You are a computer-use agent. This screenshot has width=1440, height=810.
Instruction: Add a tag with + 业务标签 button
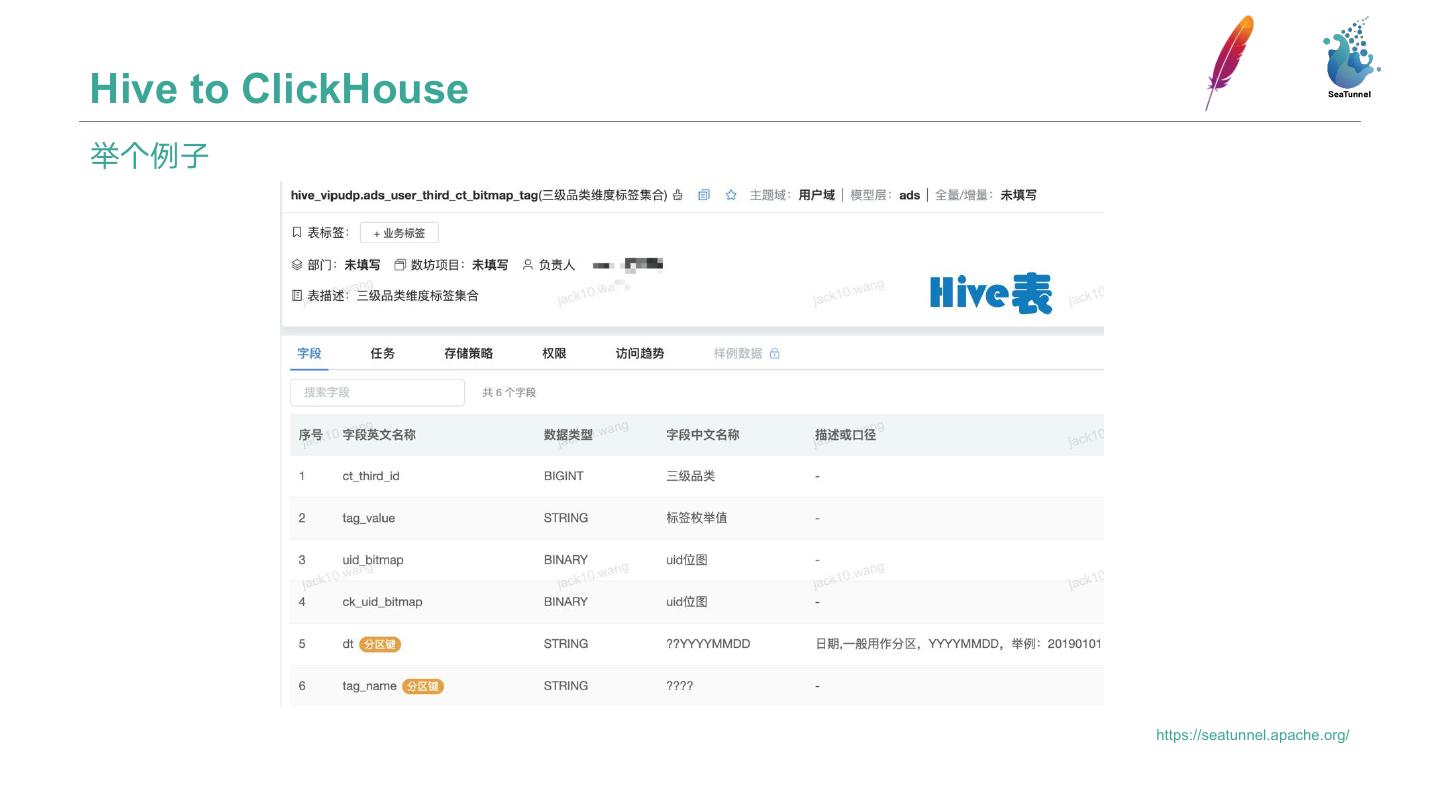tap(399, 233)
